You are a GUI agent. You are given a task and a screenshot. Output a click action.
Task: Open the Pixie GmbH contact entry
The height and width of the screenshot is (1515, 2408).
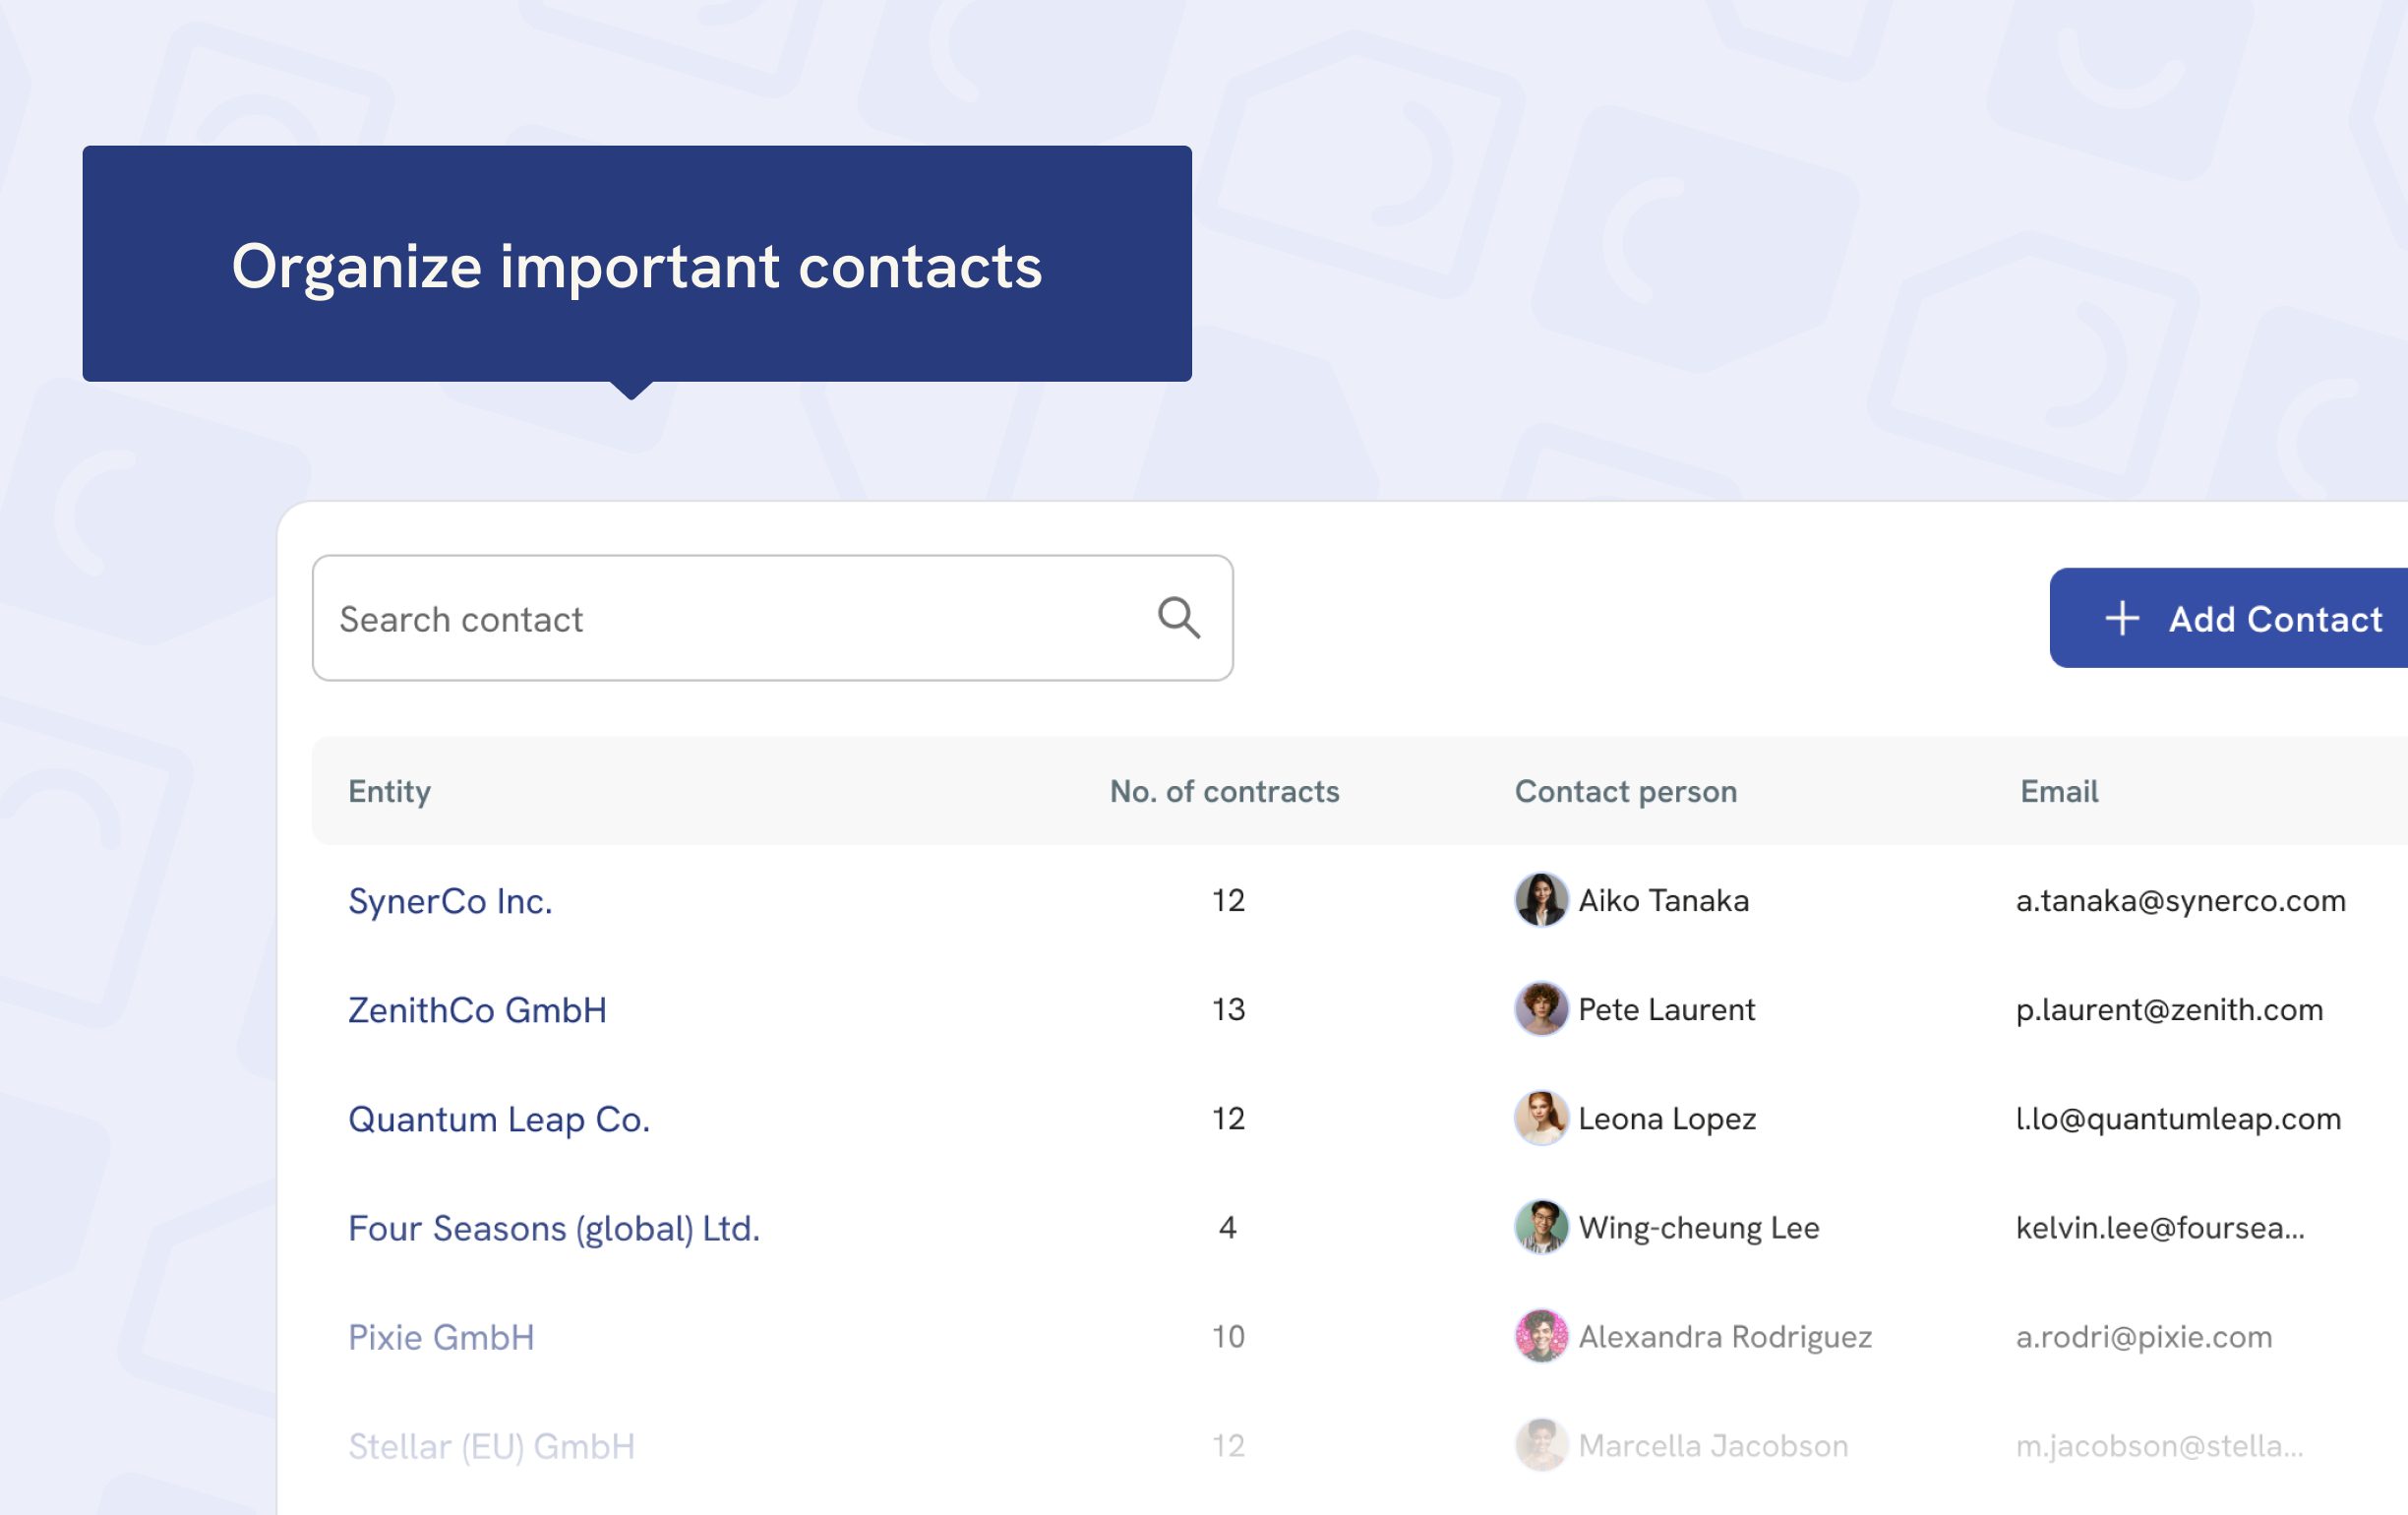(441, 1336)
